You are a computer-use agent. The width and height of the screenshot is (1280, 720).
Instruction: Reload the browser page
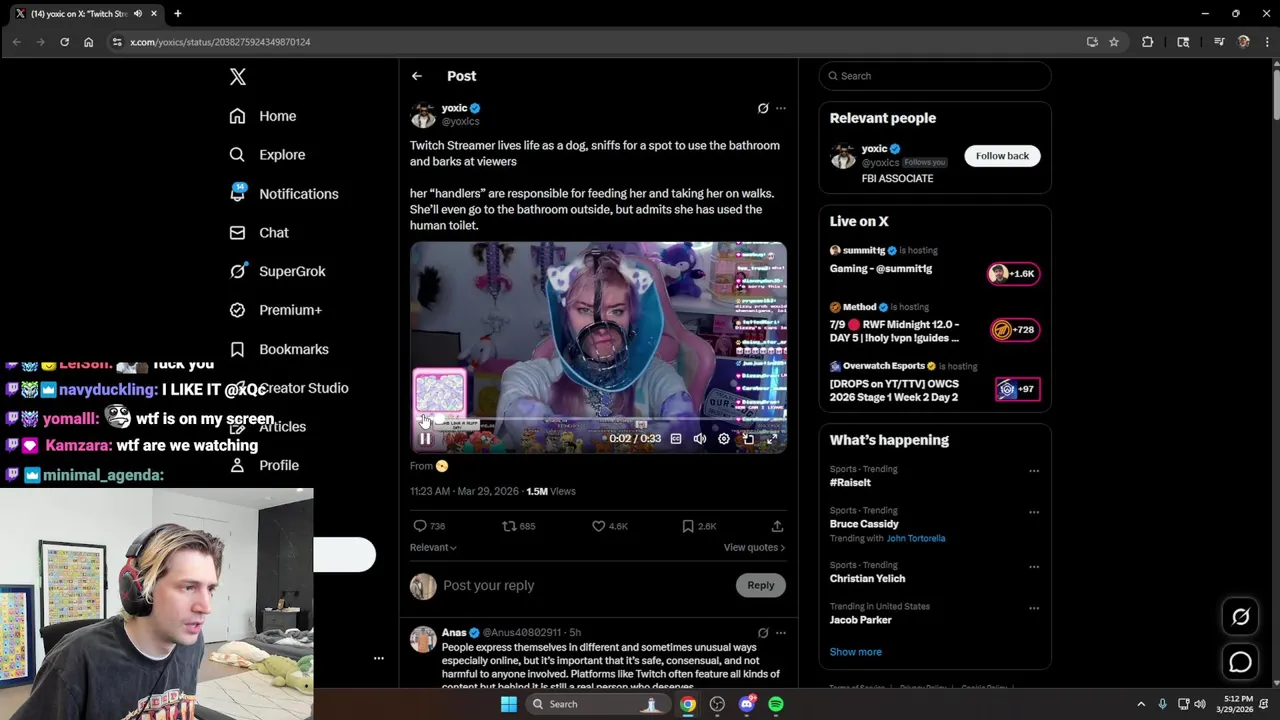coord(64,42)
